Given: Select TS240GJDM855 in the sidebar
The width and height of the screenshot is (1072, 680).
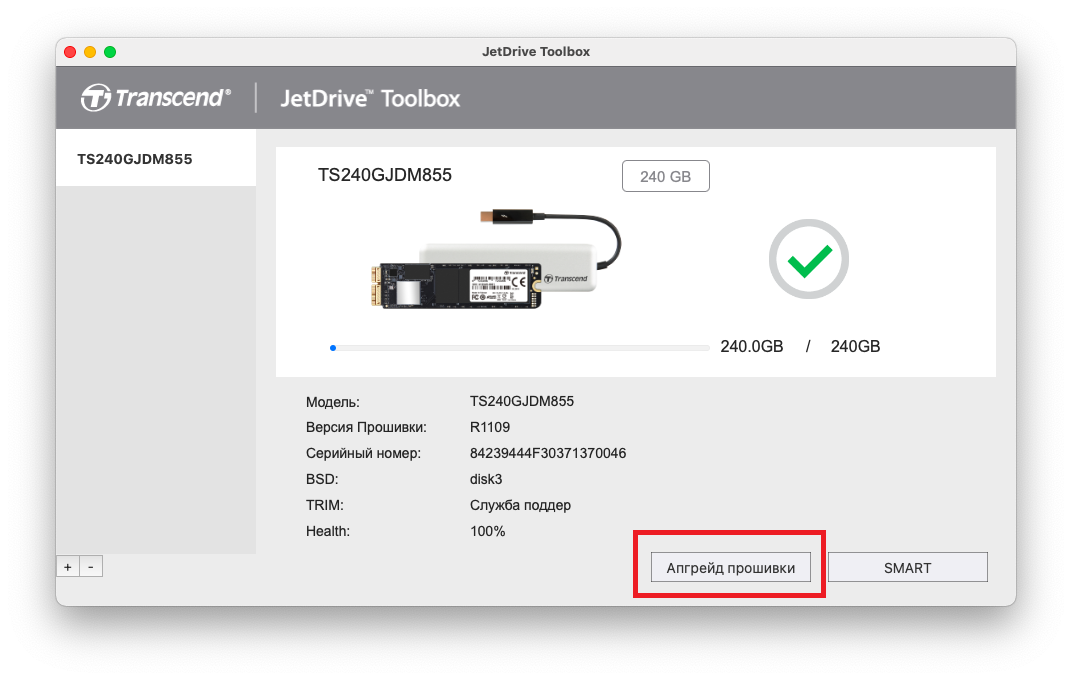Looking at the screenshot, I should tap(156, 159).
